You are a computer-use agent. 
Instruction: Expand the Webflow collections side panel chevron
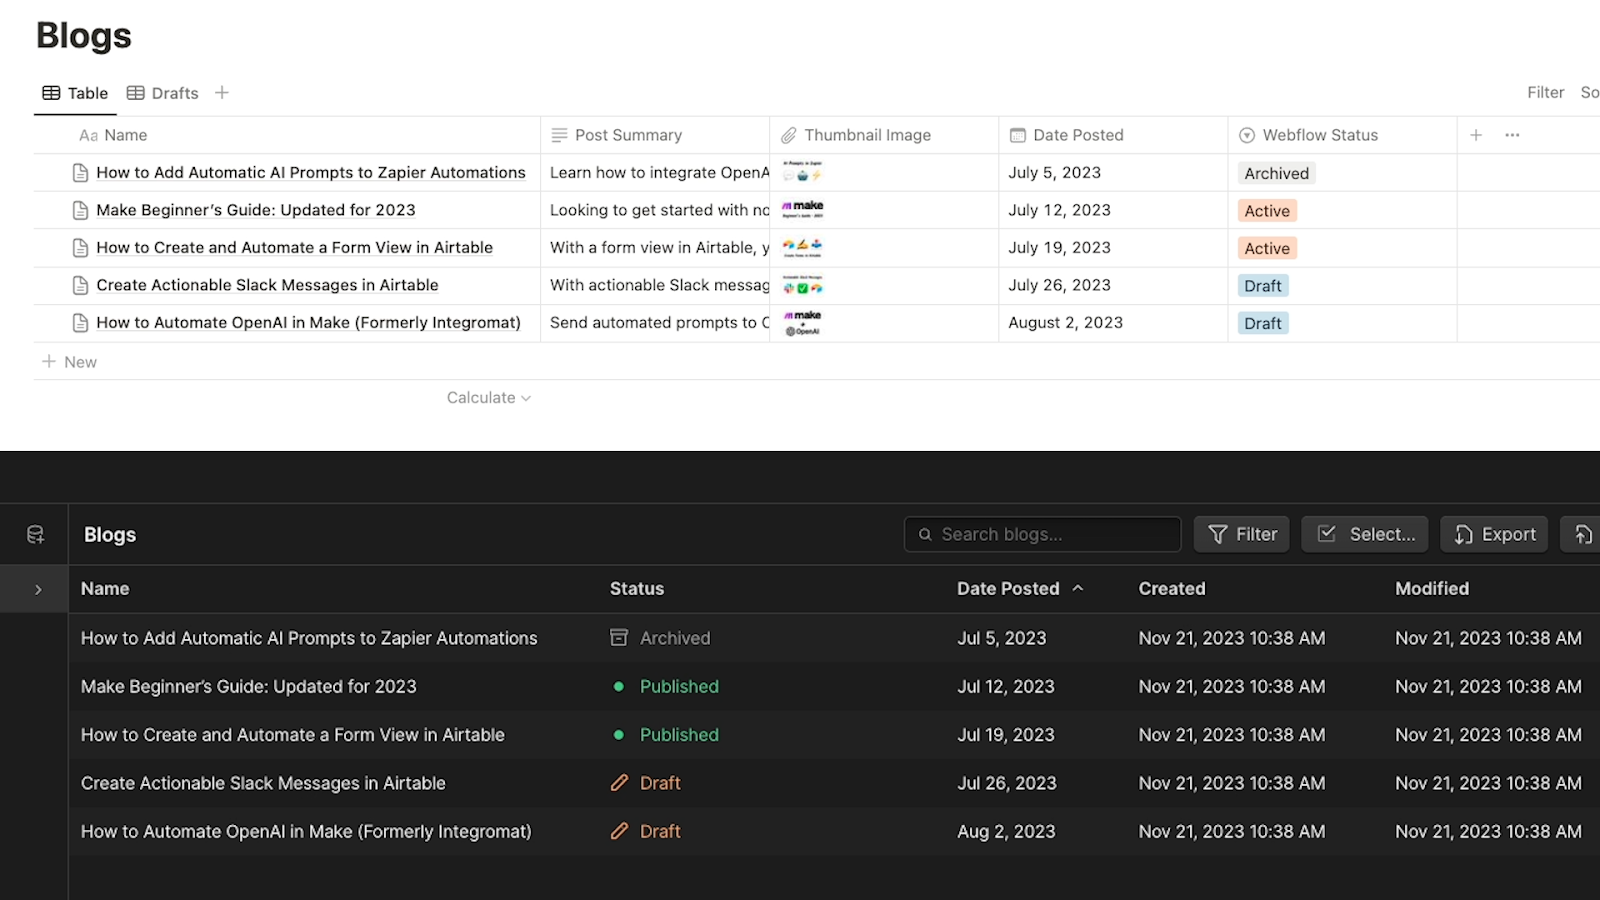38,589
